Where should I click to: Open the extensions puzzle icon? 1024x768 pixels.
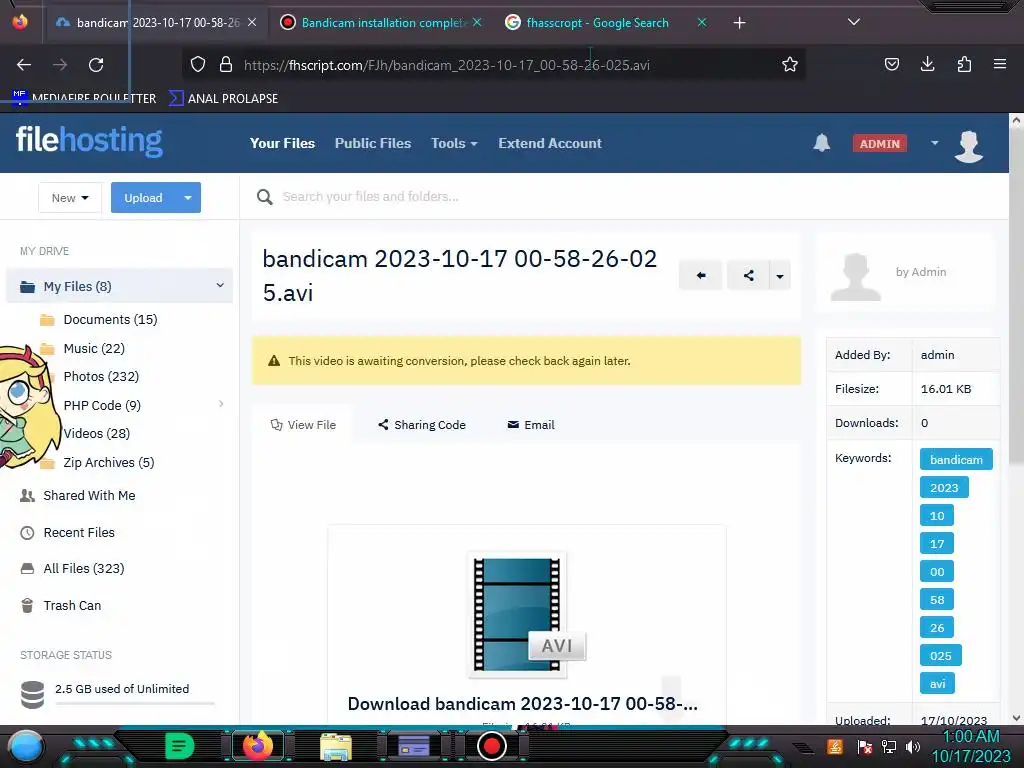964,65
